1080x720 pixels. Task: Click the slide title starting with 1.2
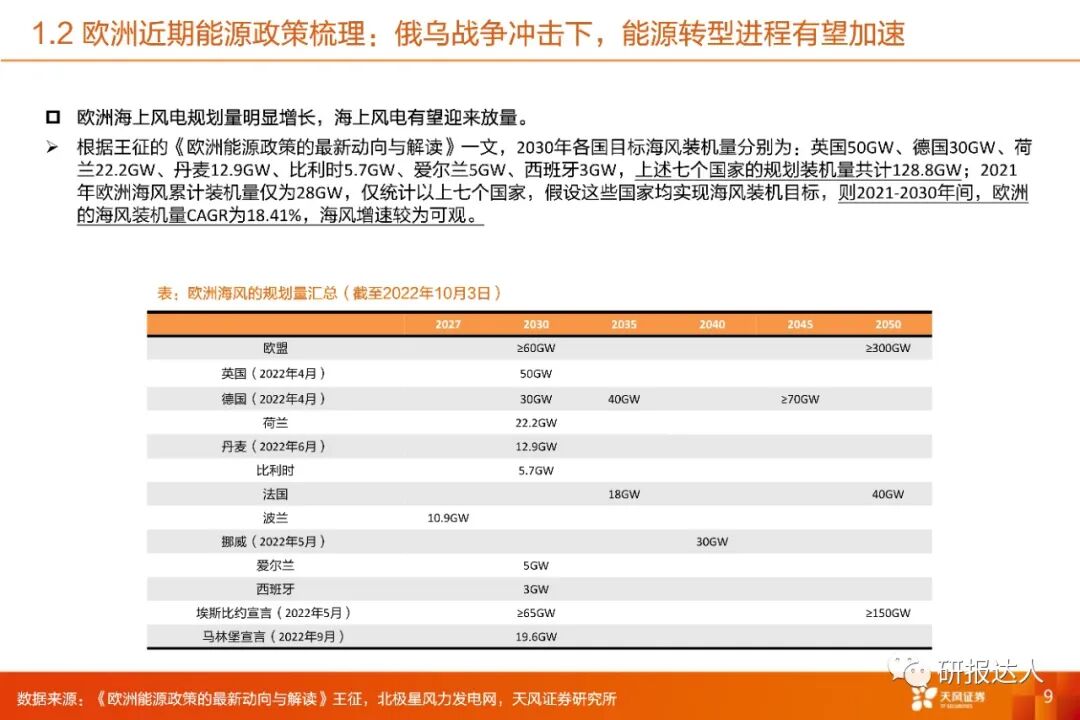click(468, 33)
